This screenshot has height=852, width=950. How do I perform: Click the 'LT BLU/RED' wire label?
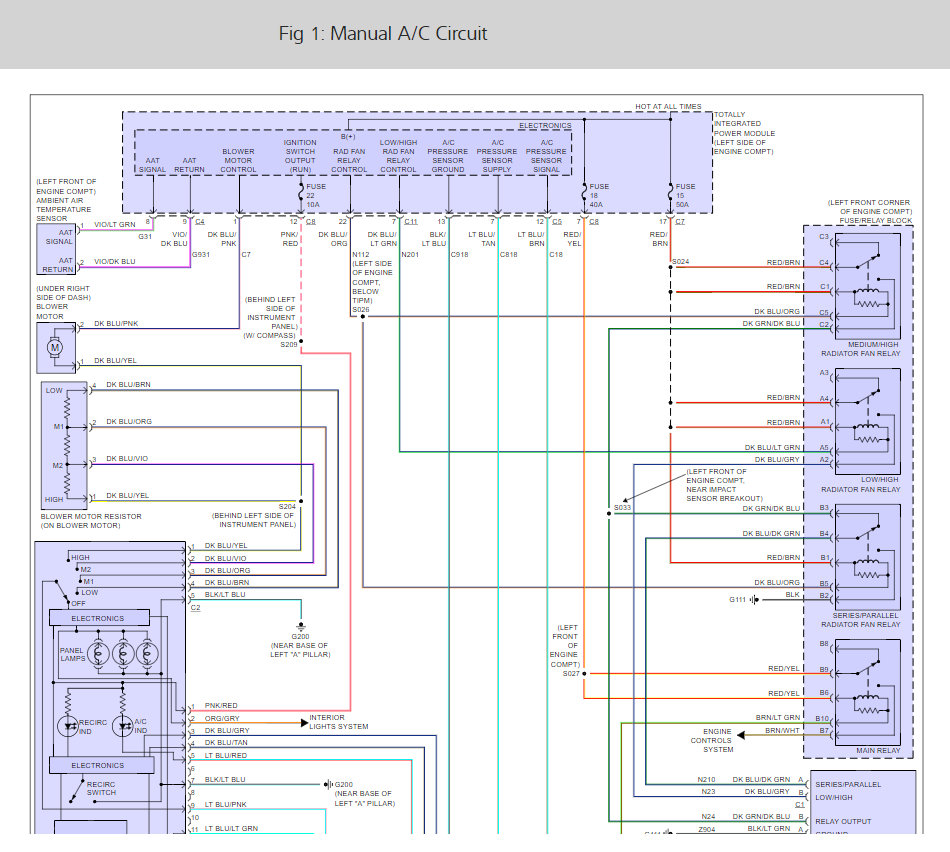[x=225, y=755]
